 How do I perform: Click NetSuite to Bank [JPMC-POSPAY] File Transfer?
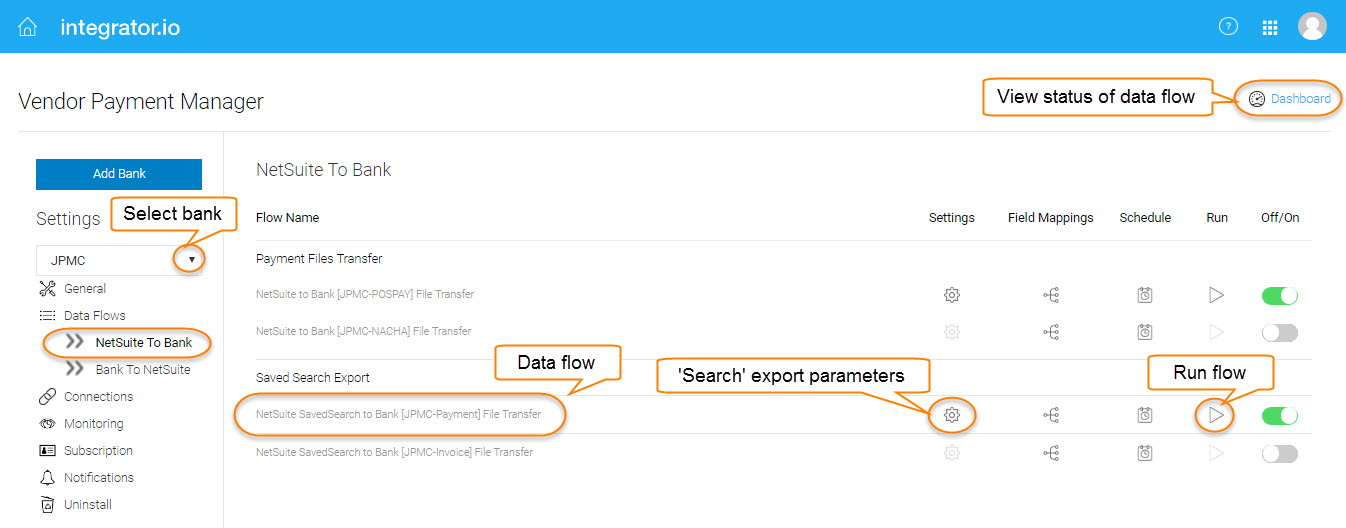point(365,295)
